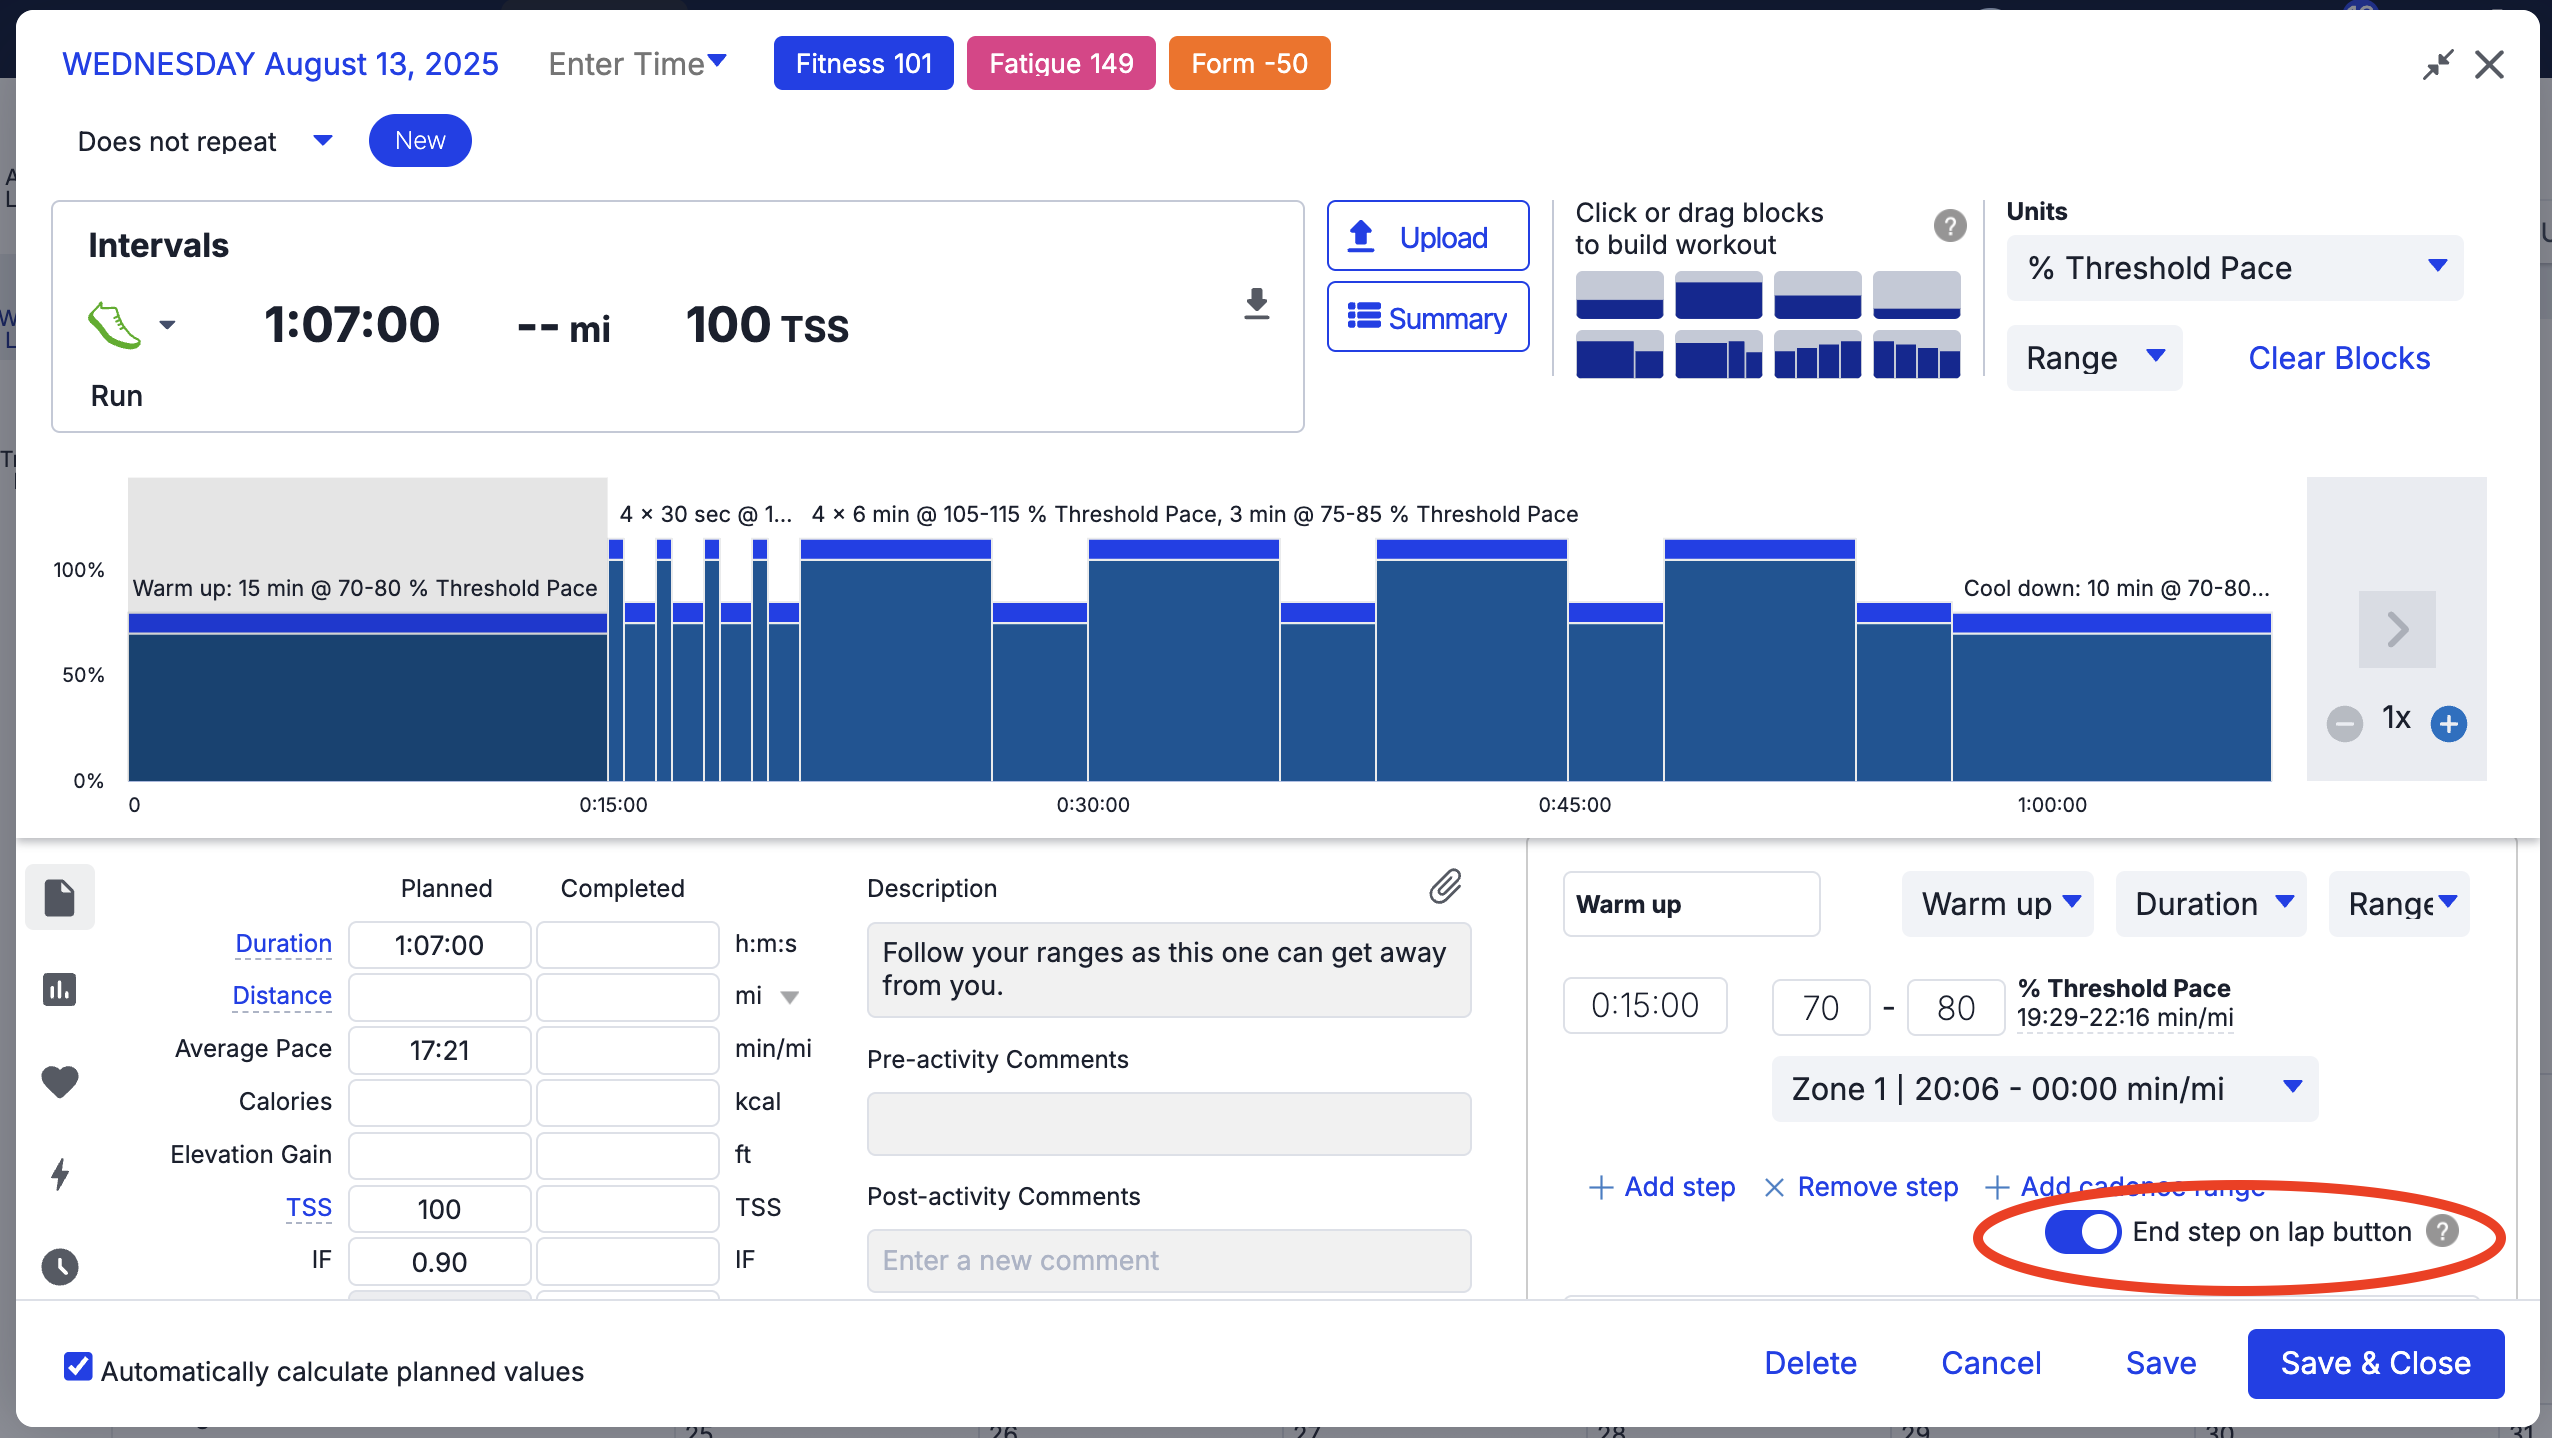Viewport: 2552px width, 1438px height.
Task: Click the paperclip attachment icon
Action: 1445,886
